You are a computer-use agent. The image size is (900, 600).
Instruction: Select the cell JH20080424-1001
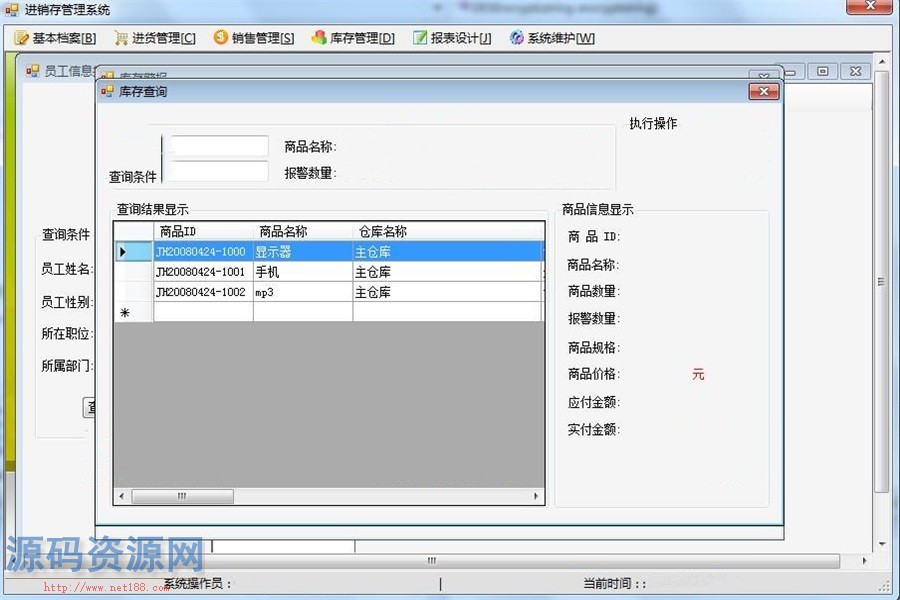[203, 272]
